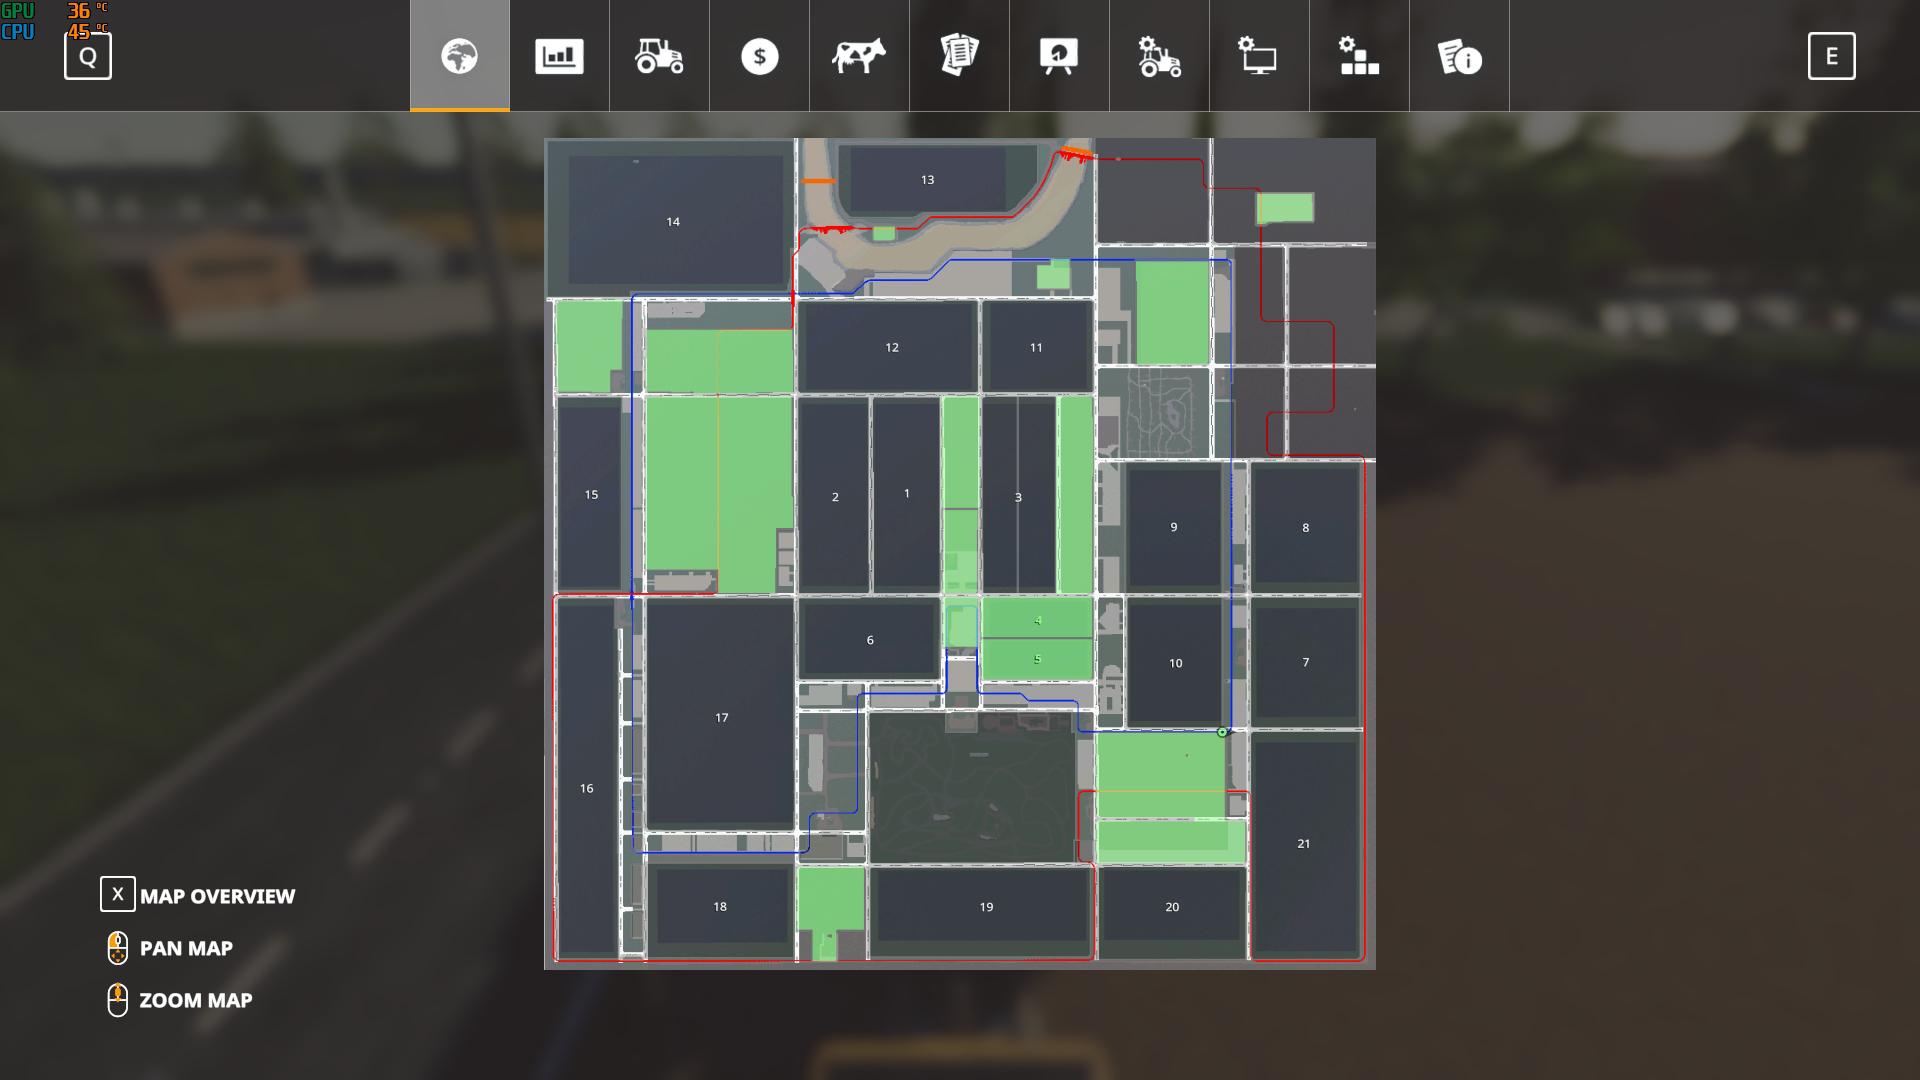Open the vehicles tractor tab
The image size is (1920, 1080).
[659, 56]
